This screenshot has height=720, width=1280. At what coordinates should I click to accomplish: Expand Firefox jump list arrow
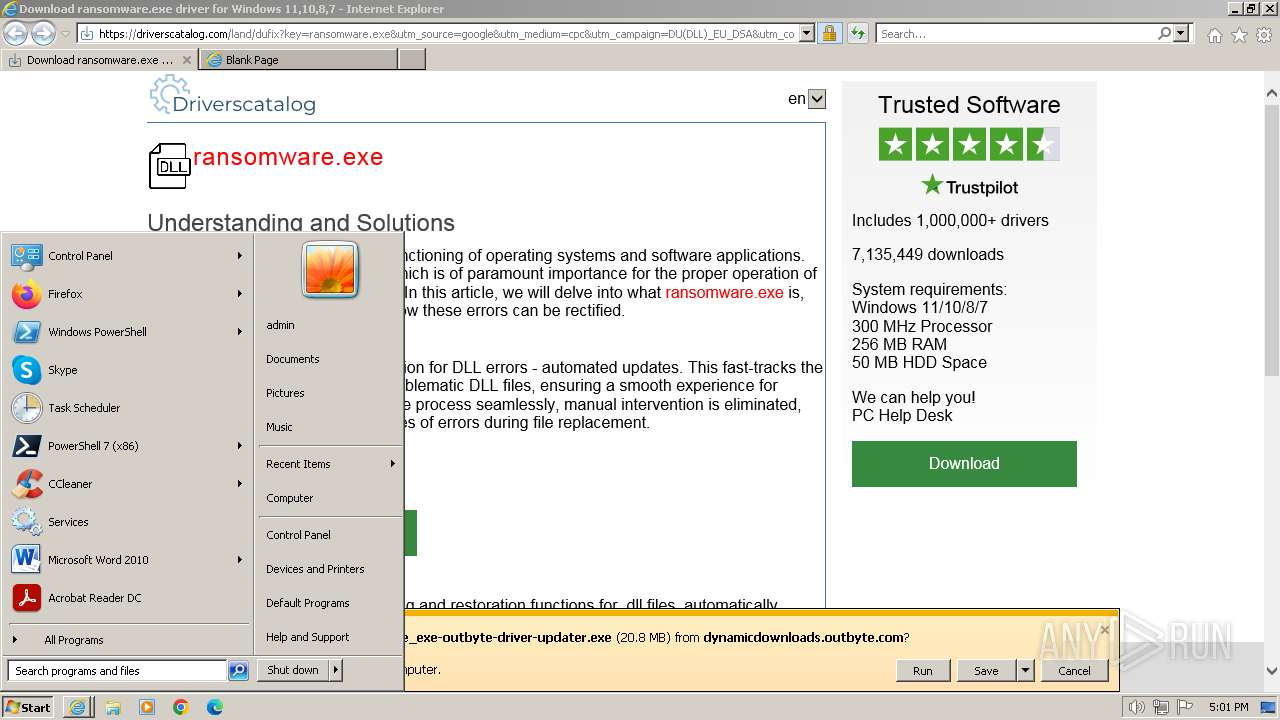[240, 294]
